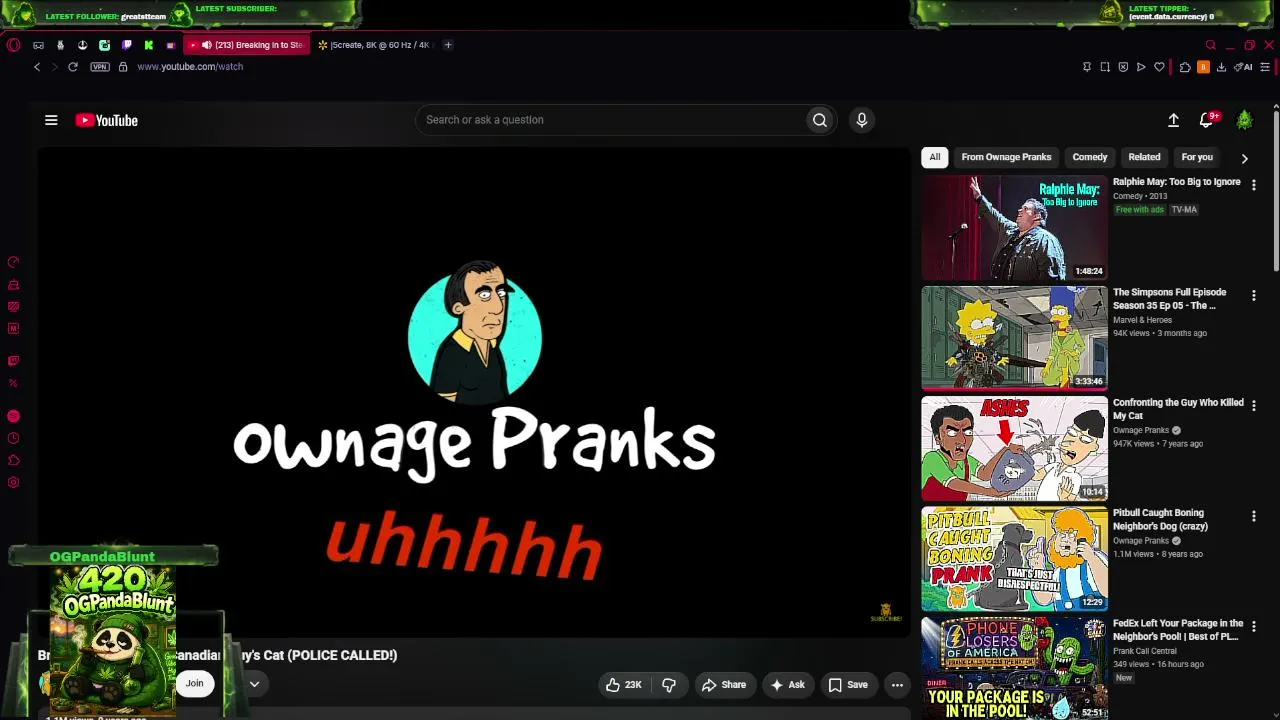Open the Ask AI button
Screen dimensions: 1280x720
point(787,685)
